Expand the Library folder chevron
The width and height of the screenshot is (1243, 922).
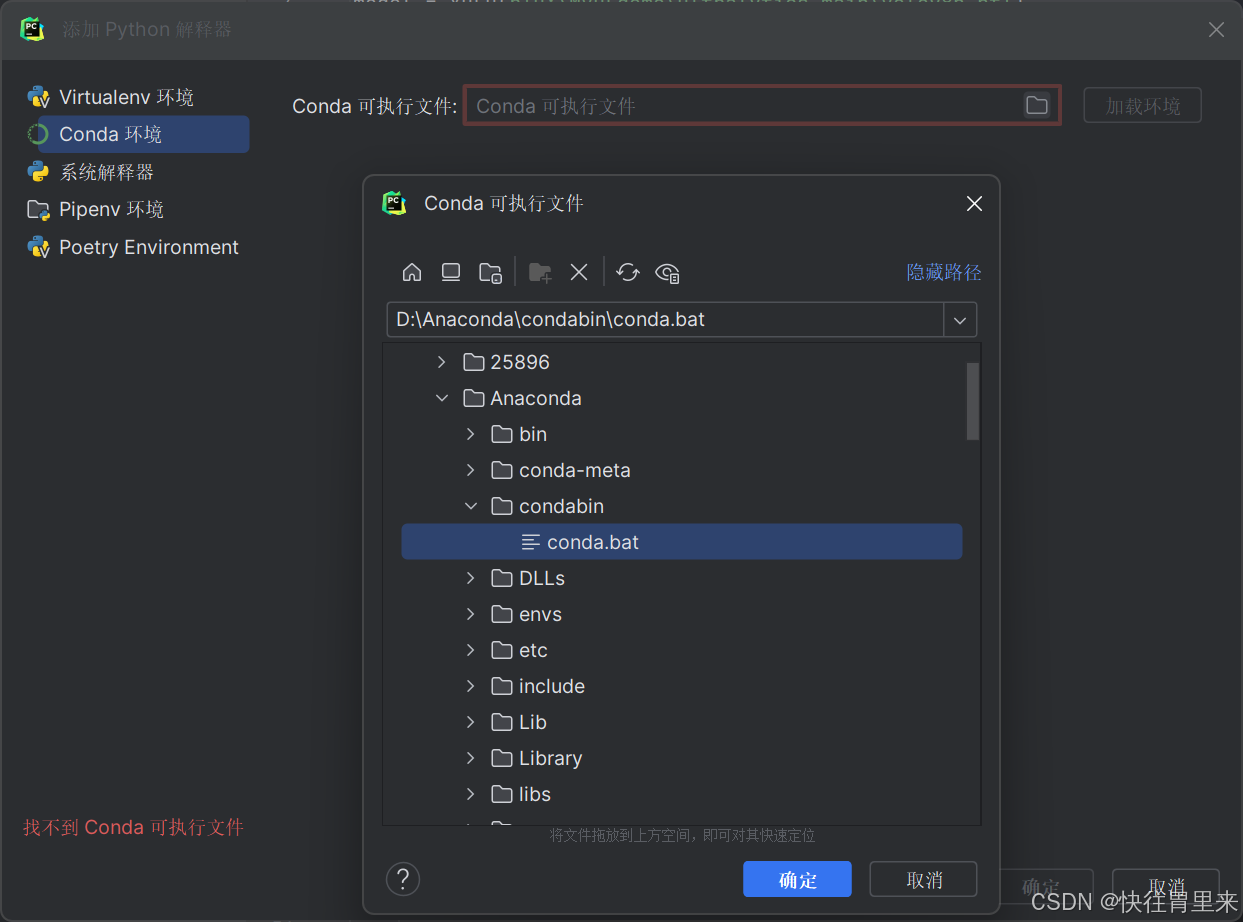click(x=471, y=758)
